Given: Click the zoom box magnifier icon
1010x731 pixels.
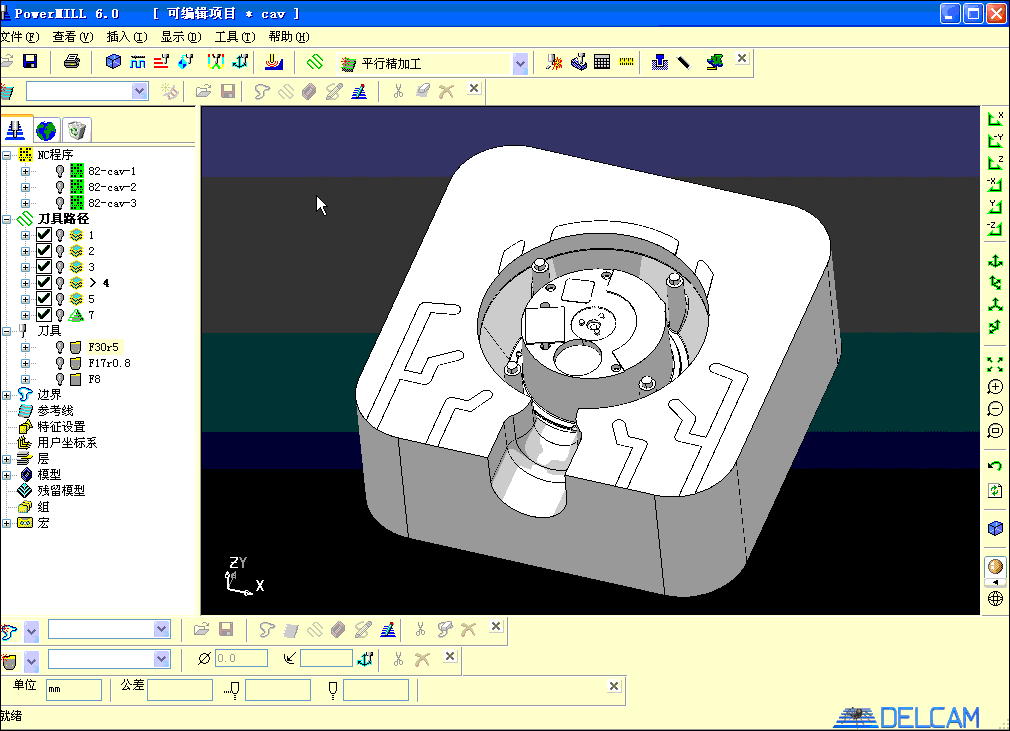Looking at the screenshot, I should 995,431.
